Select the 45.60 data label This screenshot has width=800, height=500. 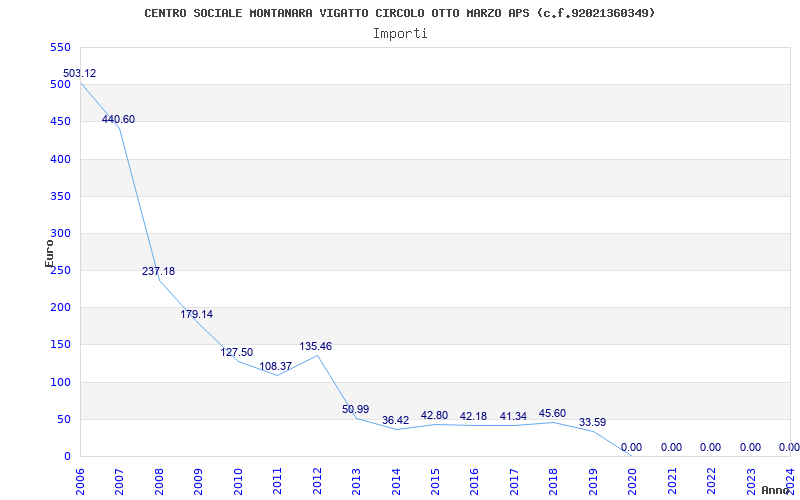[x=553, y=413]
